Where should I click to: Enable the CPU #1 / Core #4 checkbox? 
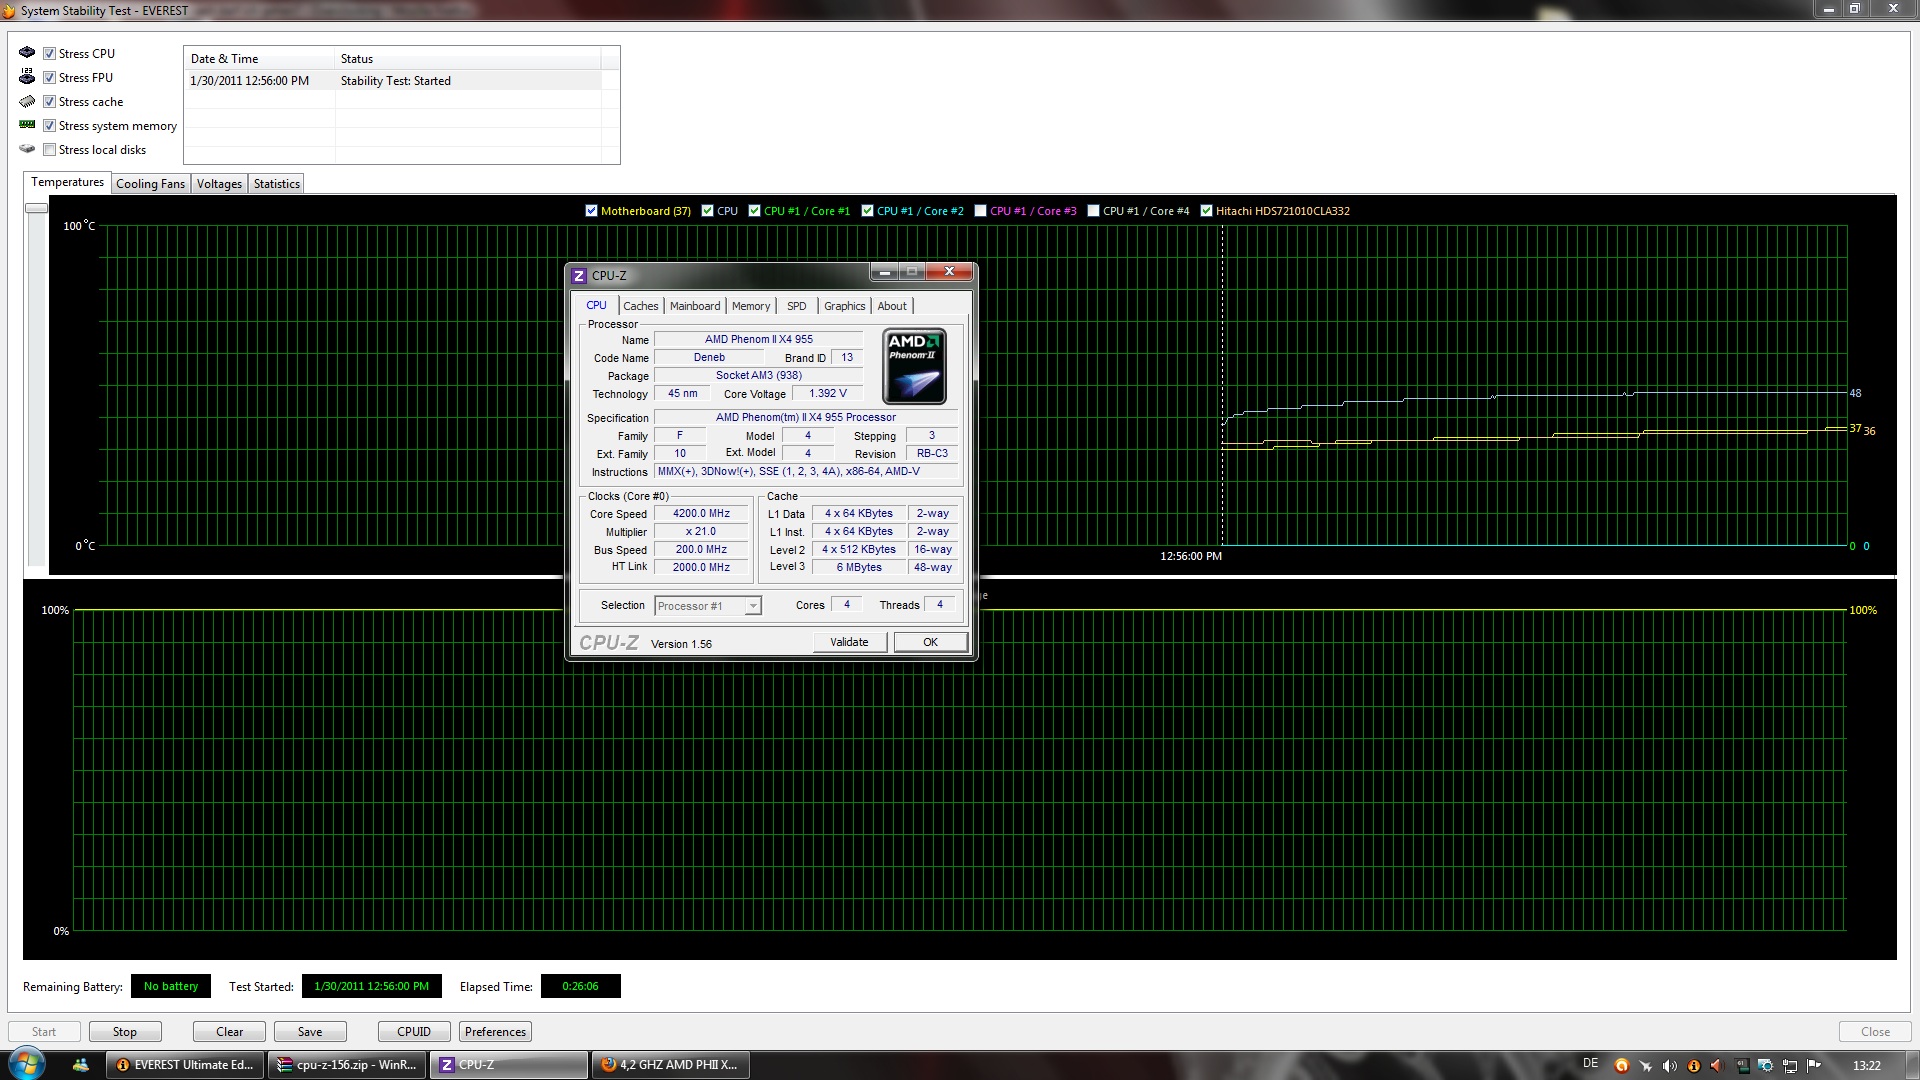[1093, 210]
